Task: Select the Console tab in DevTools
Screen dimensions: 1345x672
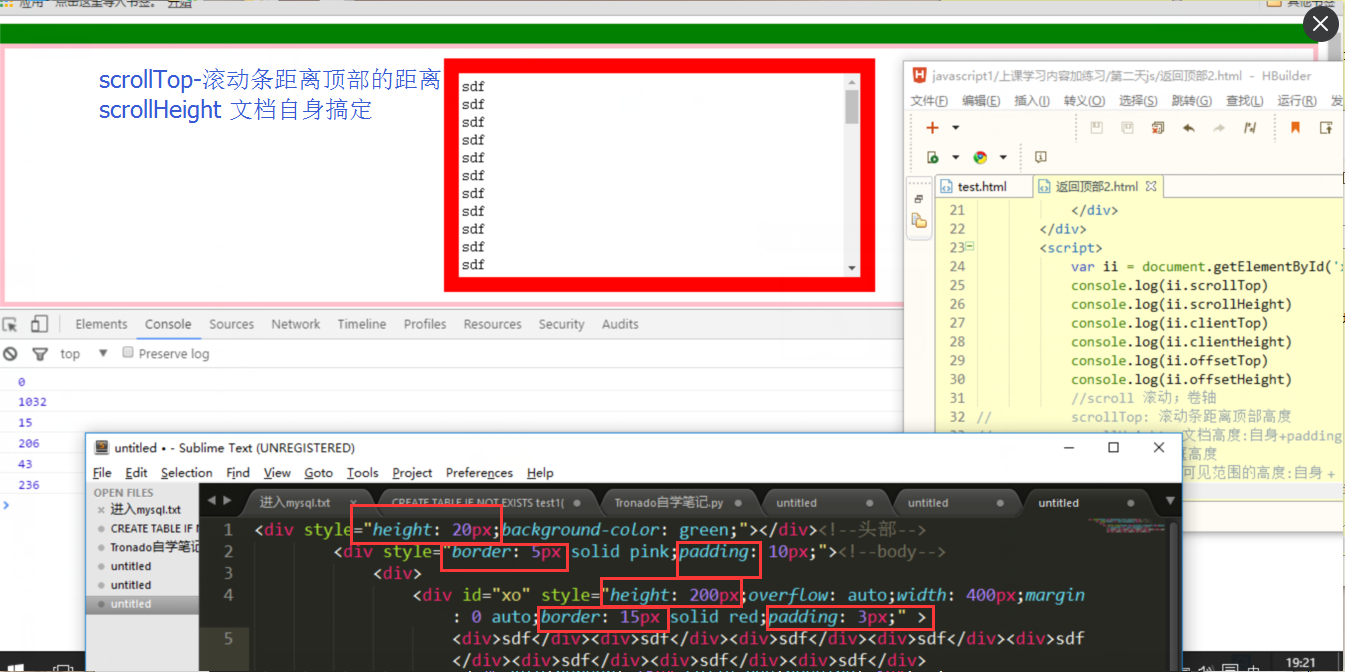Action: 168,324
